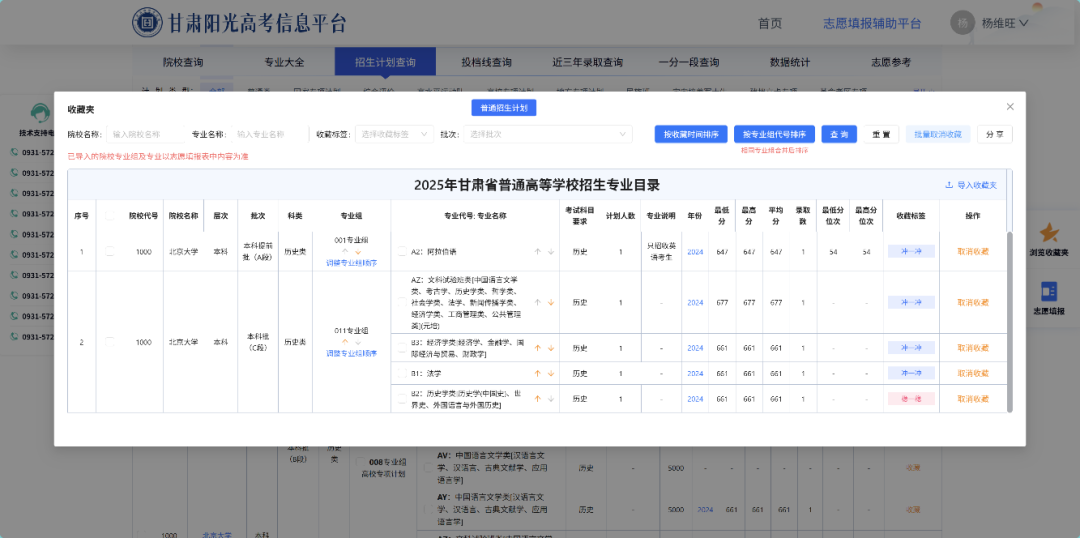Open 志愿填报 document icon on right sidebar
This screenshot has height=538, width=1080.
tap(1049, 291)
